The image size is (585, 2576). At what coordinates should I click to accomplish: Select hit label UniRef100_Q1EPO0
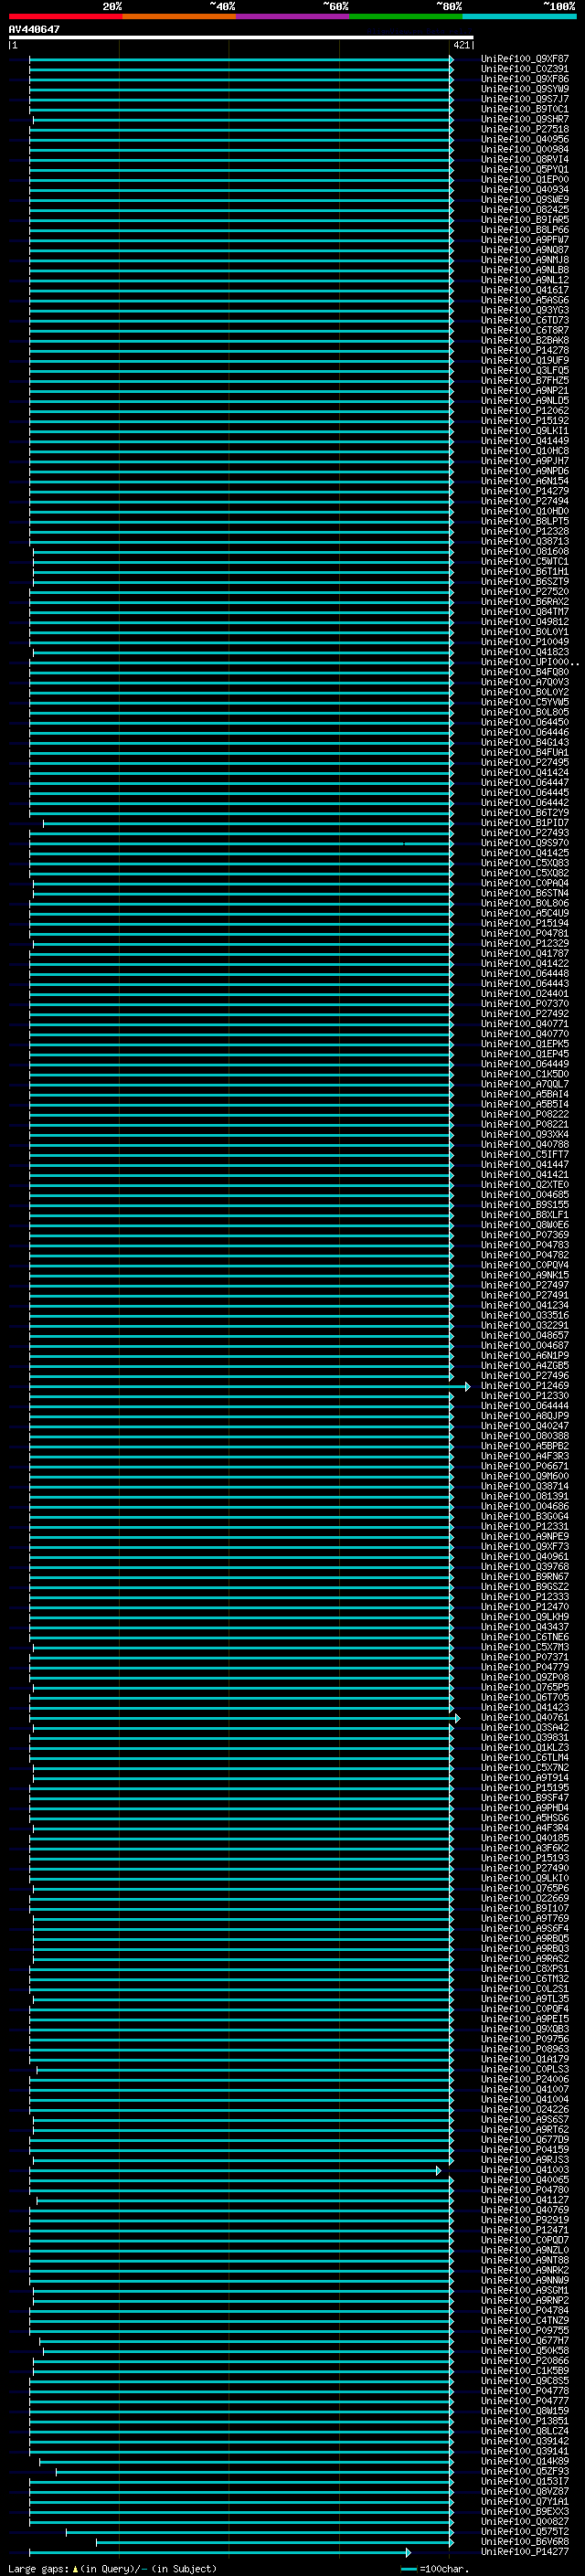(524, 179)
